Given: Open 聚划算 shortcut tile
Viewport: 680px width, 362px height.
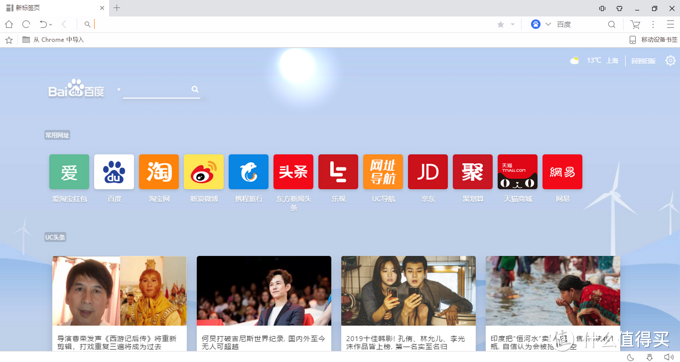Looking at the screenshot, I should click(473, 172).
